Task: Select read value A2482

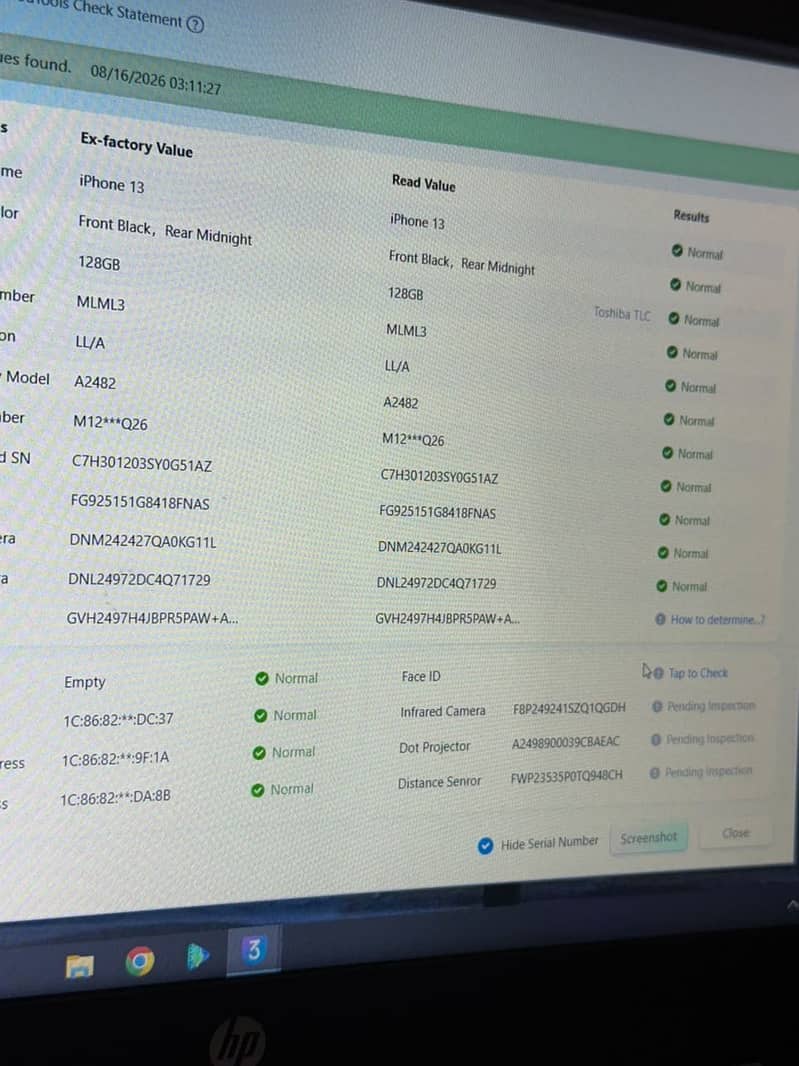Action: click(x=401, y=402)
